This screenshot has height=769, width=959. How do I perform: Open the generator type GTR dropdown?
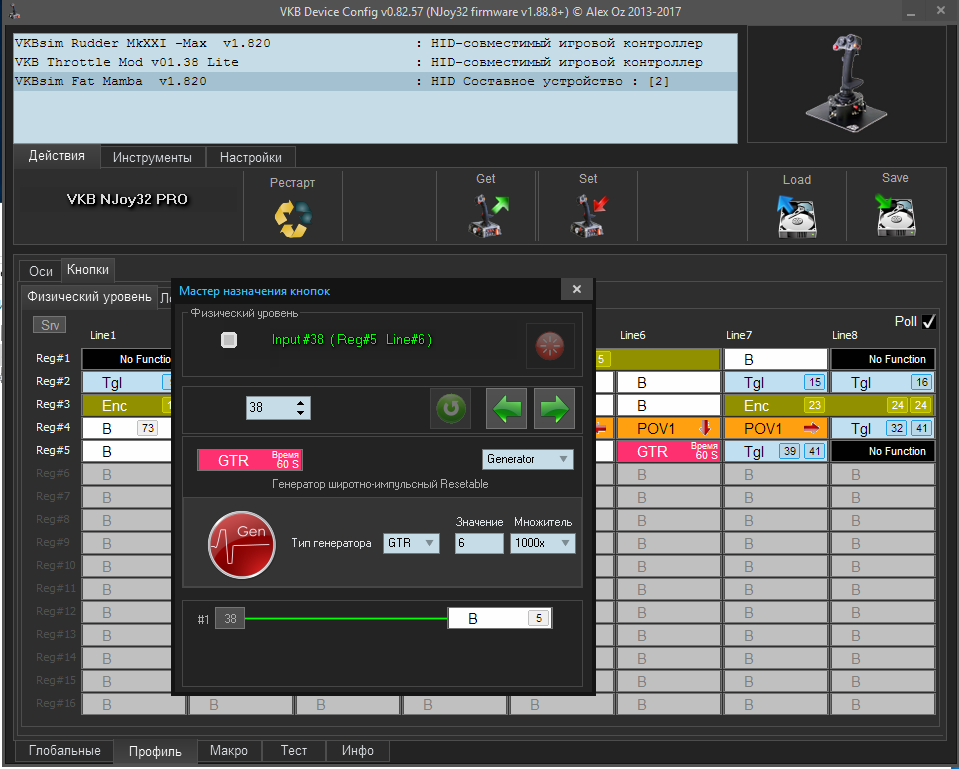(411, 543)
